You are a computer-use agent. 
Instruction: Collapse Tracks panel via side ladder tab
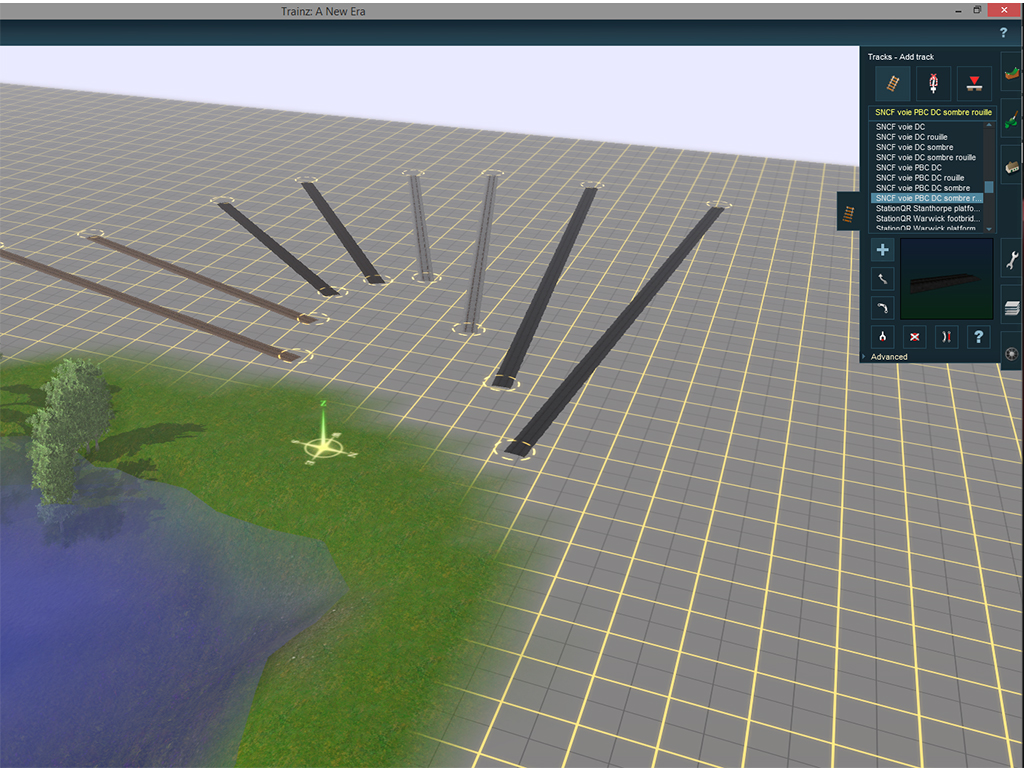(x=848, y=211)
